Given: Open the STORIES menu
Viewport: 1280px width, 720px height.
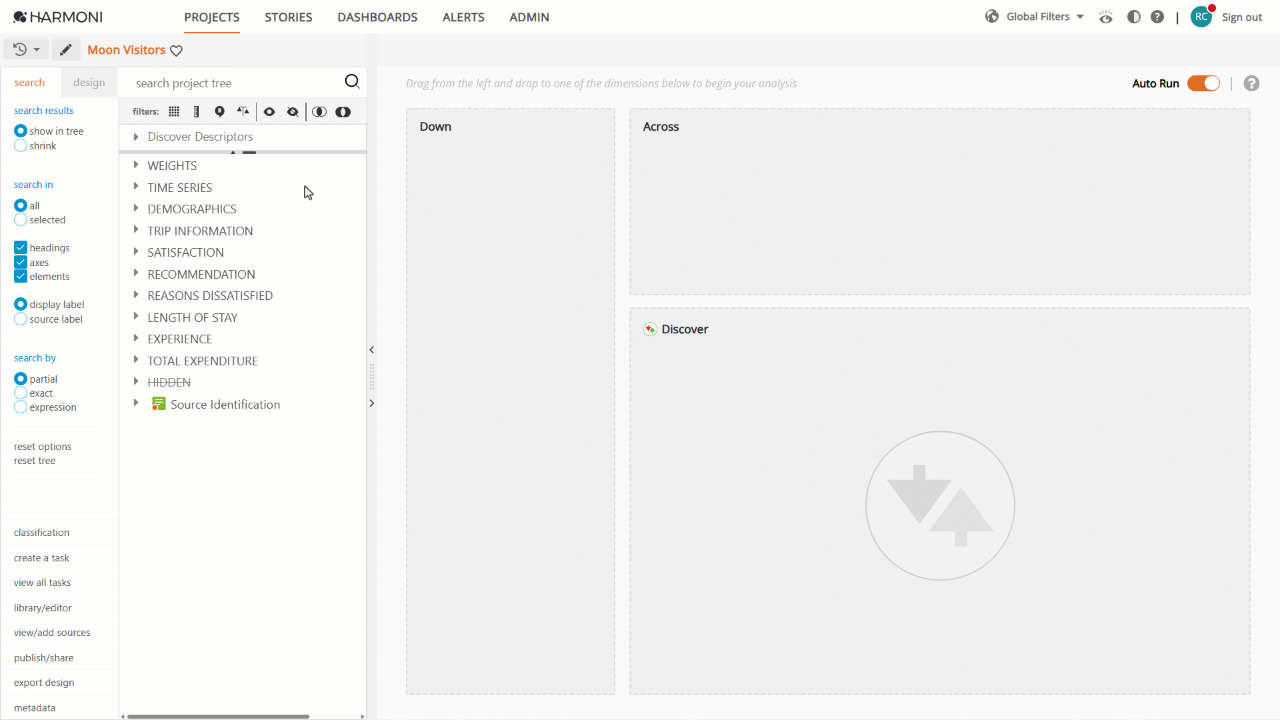Looking at the screenshot, I should (x=288, y=17).
